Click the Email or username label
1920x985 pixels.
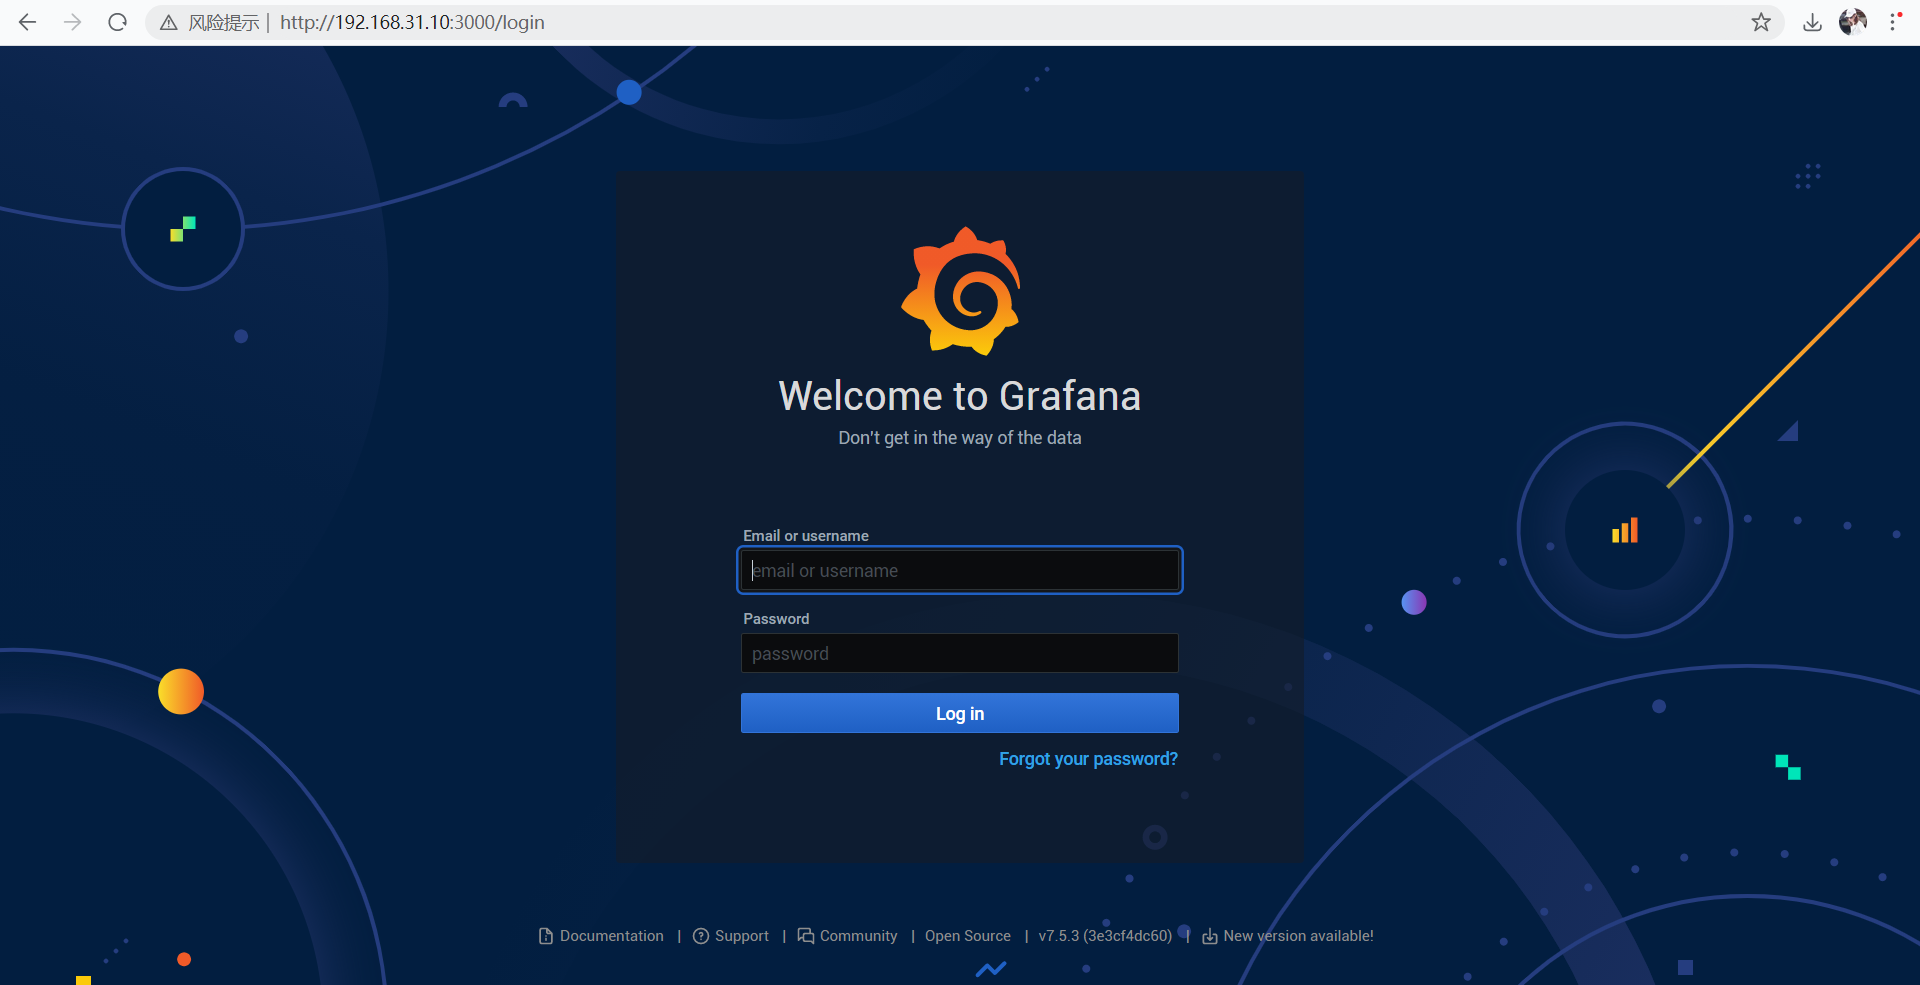click(x=806, y=536)
